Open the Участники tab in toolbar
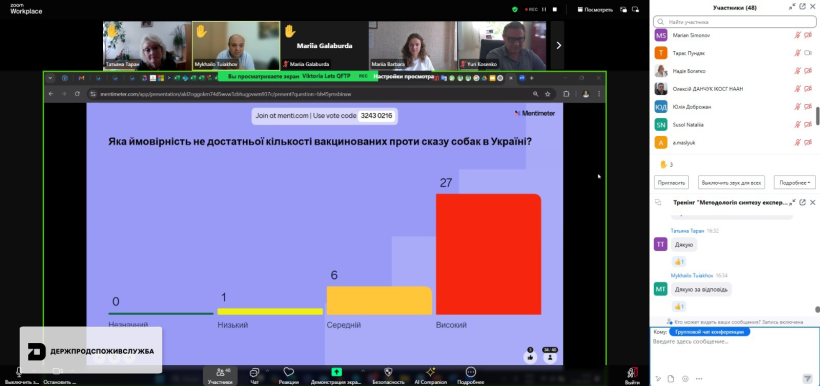Screen dimensions: 820x386 pyautogui.click(x=220, y=375)
